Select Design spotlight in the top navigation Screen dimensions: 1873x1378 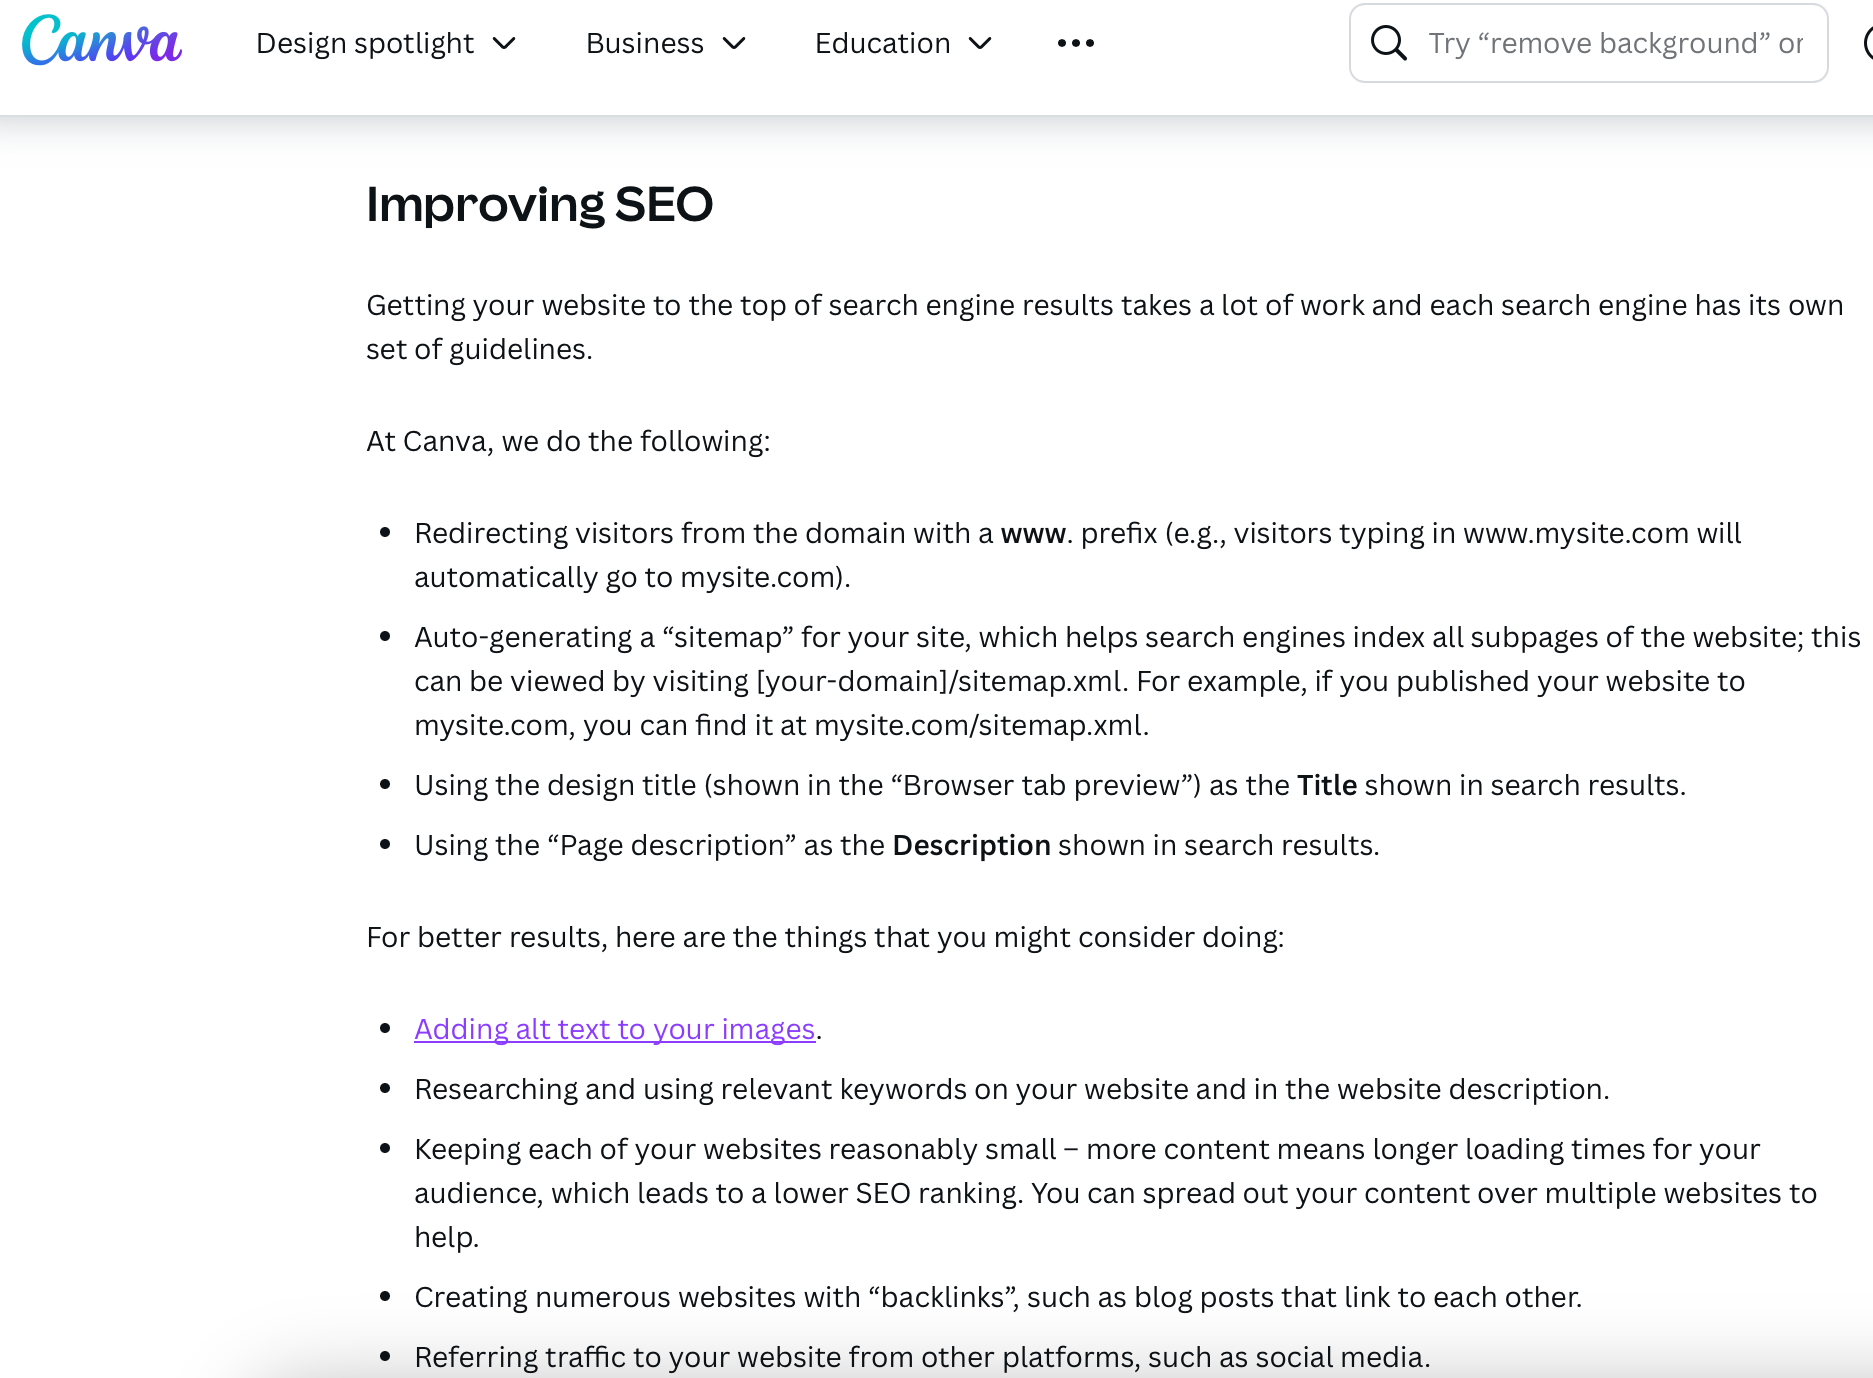[364, 43]
